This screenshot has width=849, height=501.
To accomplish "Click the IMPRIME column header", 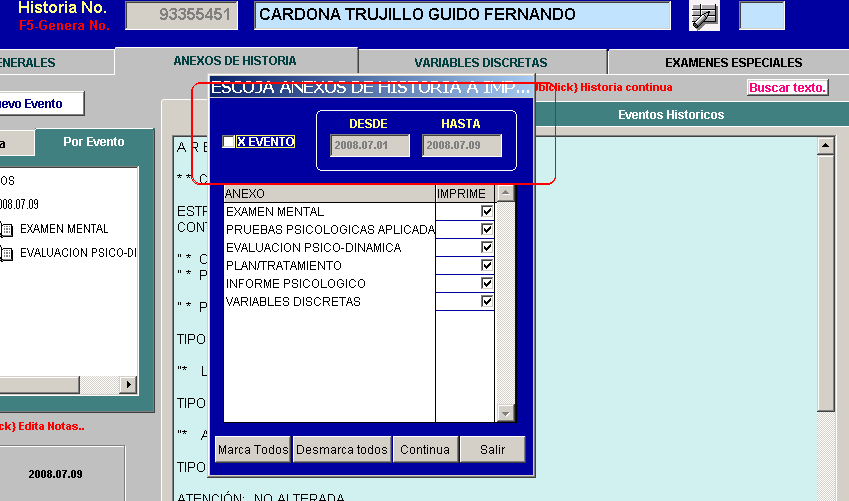I will [465, 194].
